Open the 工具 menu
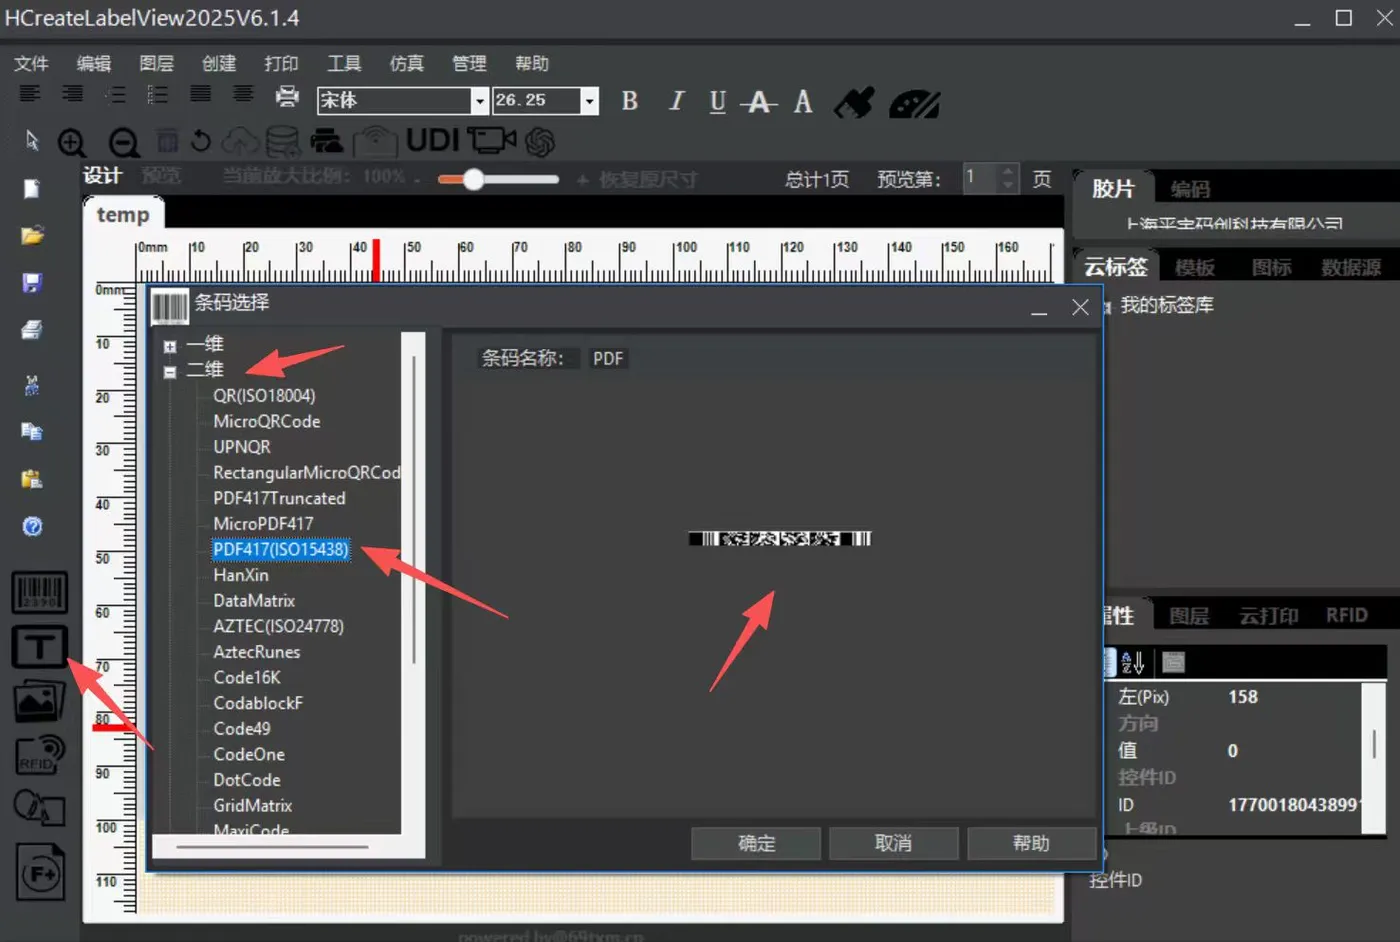The height and width of the screenshot is (942, 1400). pos(344,63)
